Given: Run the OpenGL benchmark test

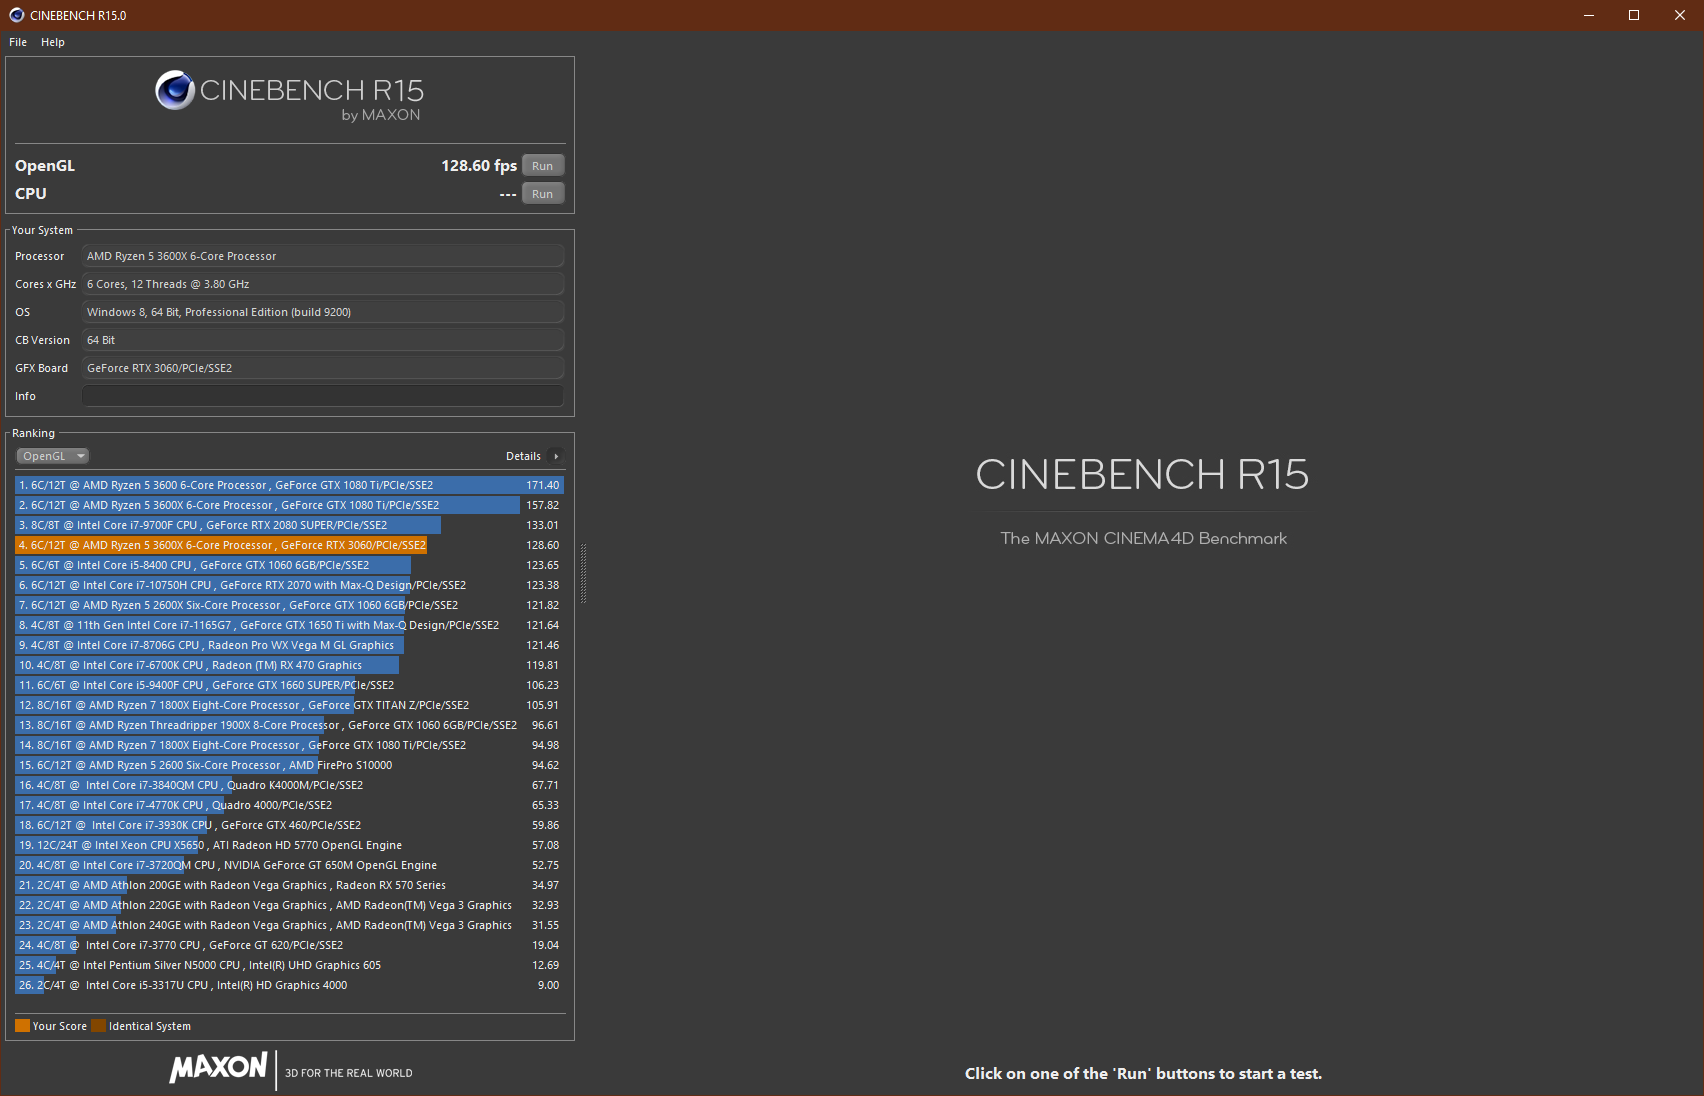Looking at the screenshot, I should 543,166.
